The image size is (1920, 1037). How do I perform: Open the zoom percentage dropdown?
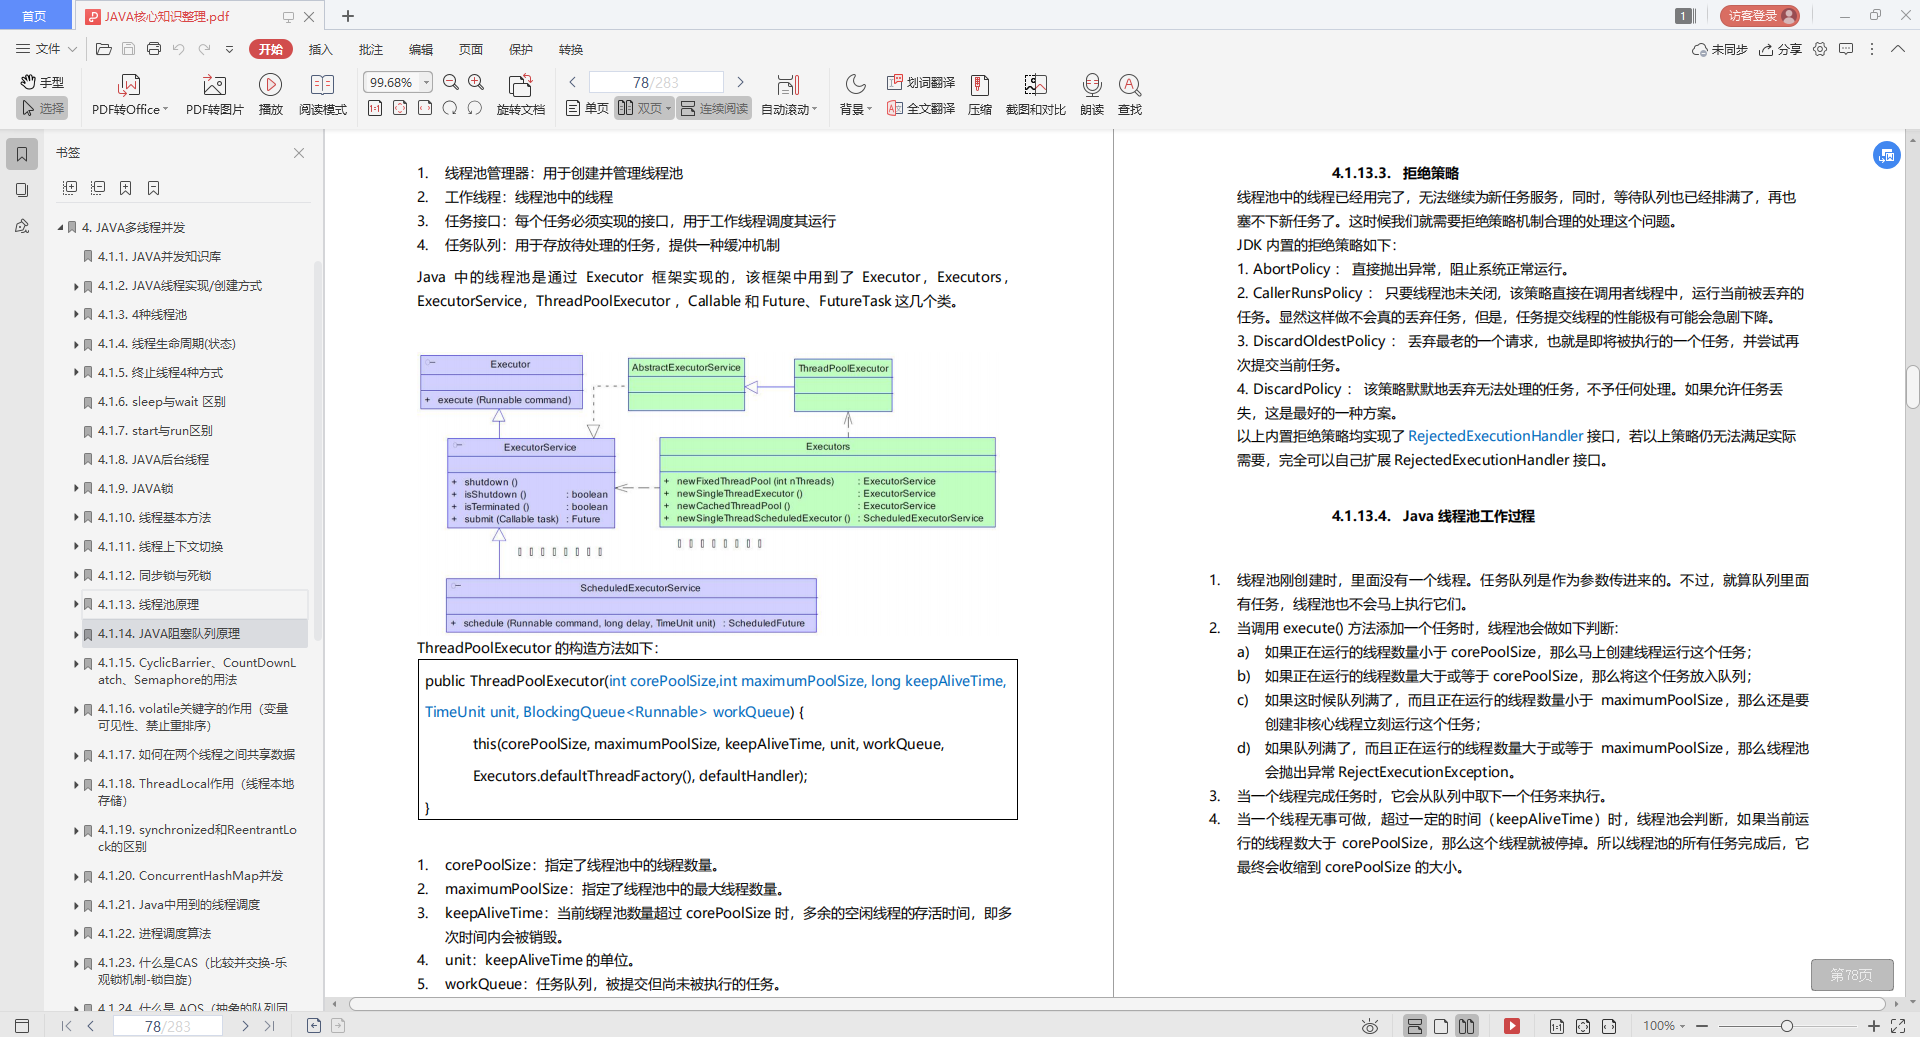tap(423, 82)
